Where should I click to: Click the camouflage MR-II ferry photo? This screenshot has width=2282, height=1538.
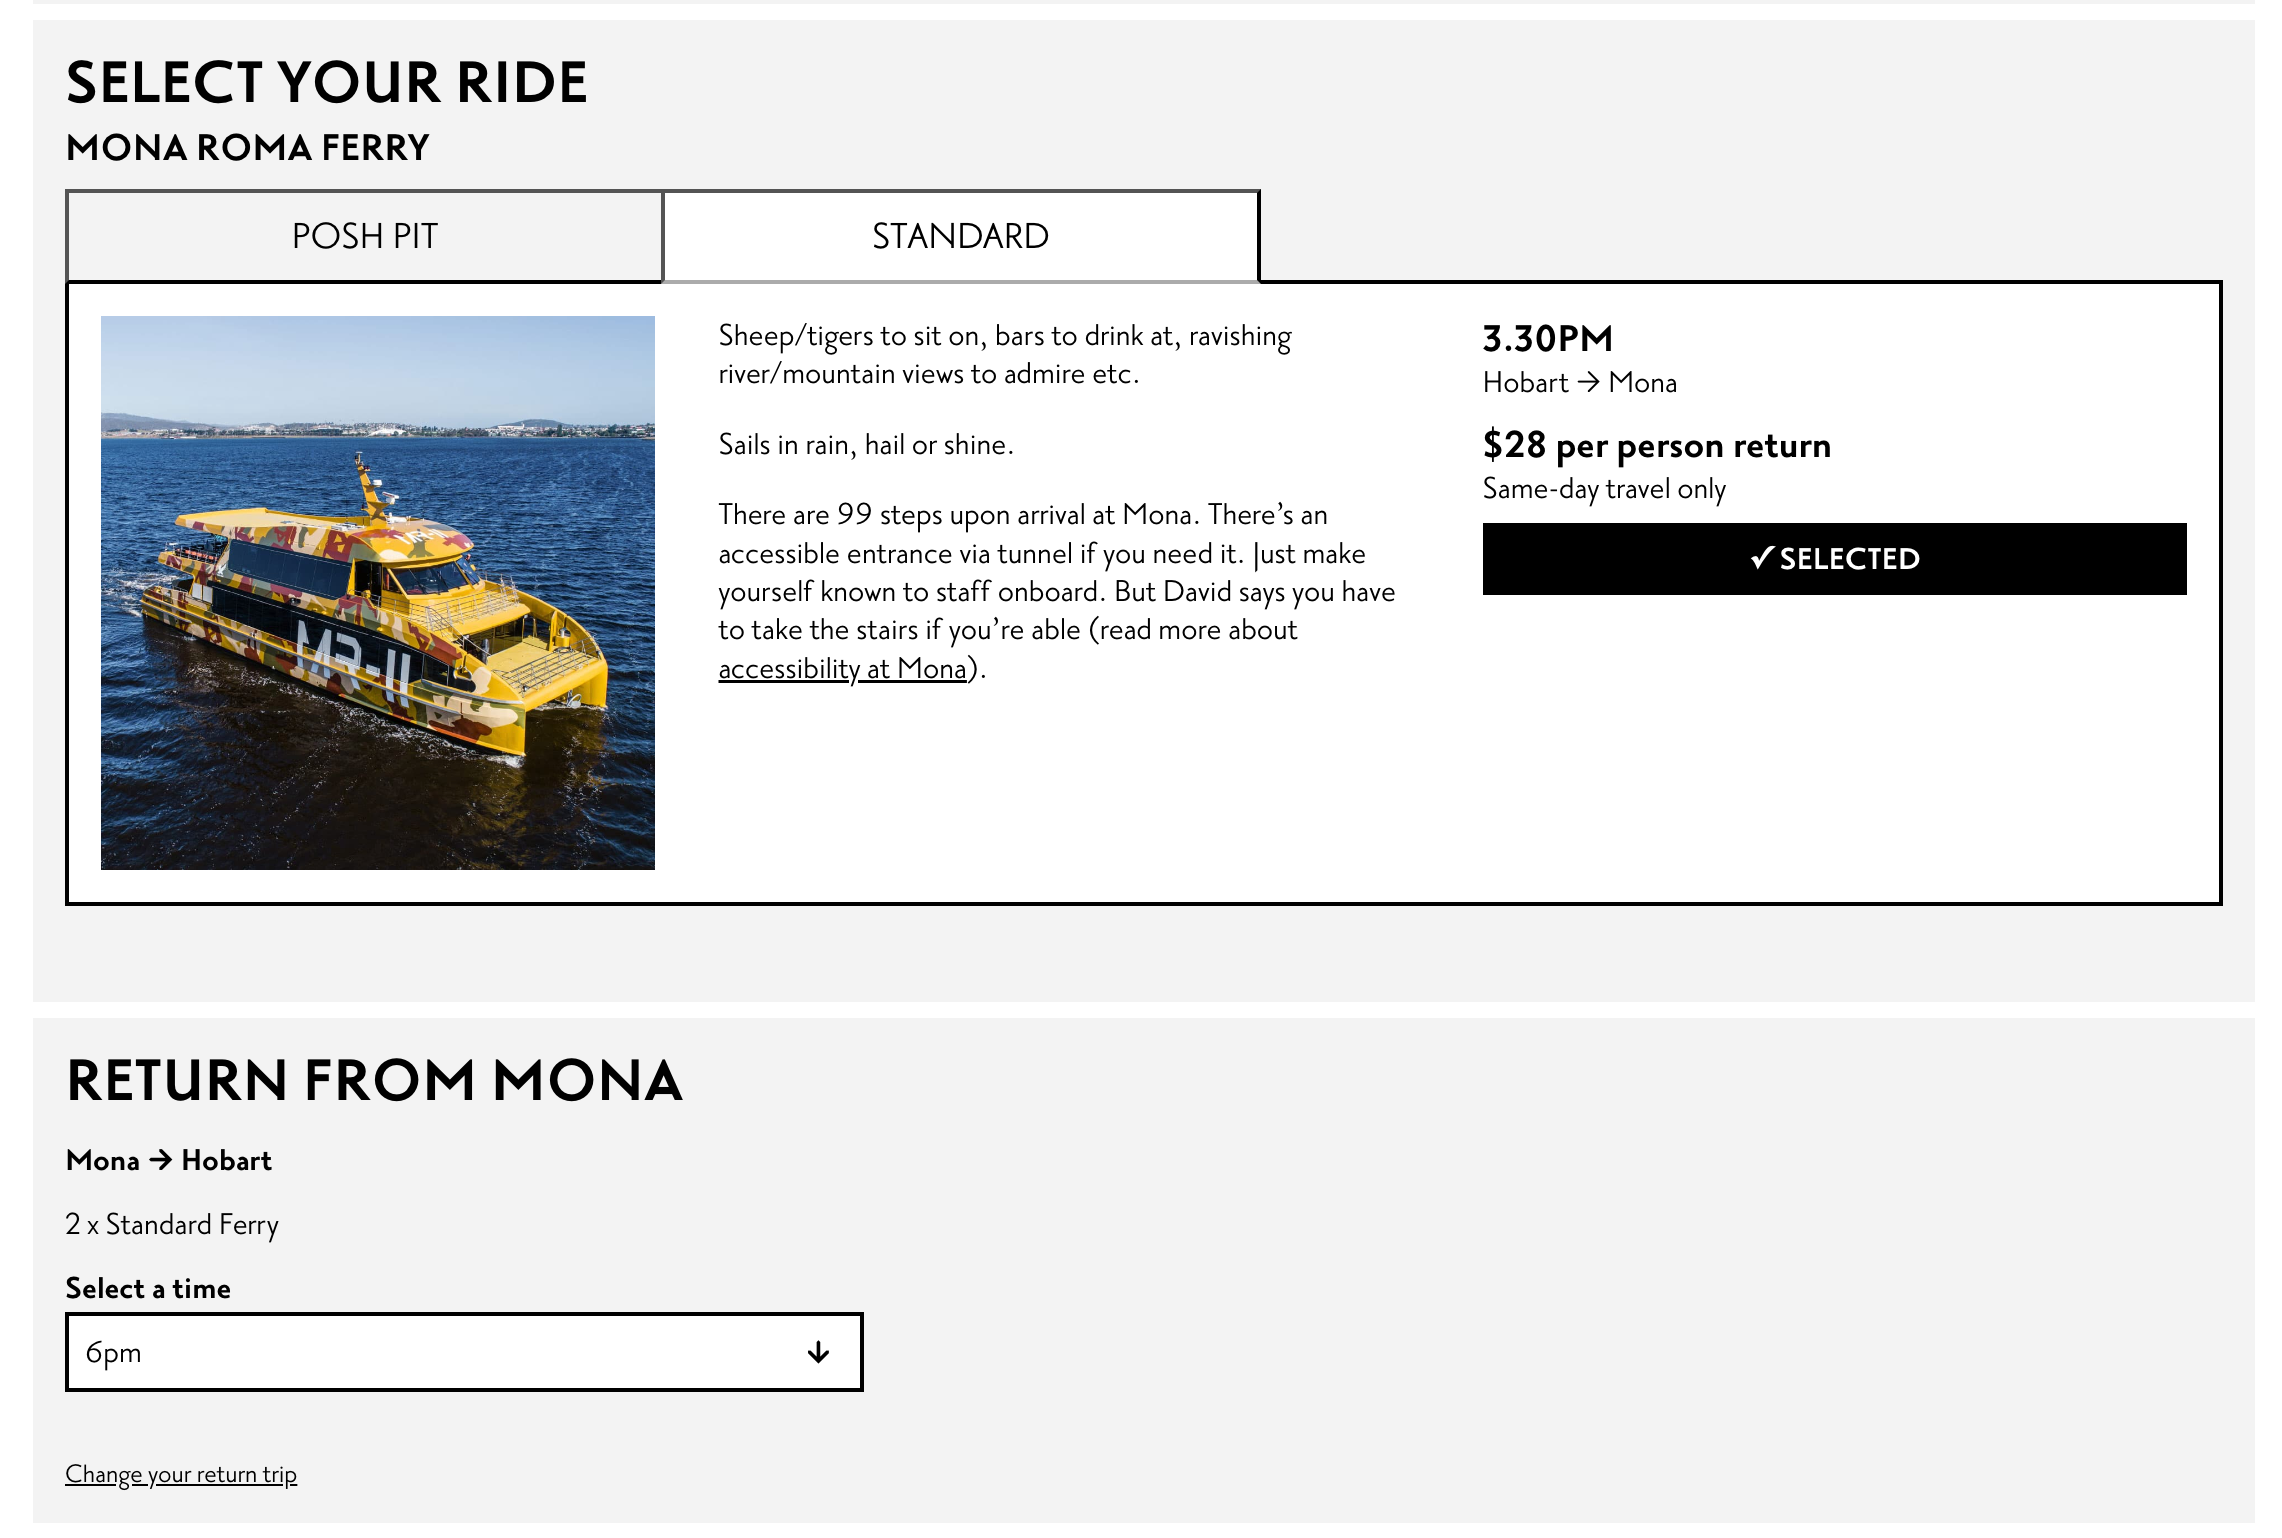point(378,592)
